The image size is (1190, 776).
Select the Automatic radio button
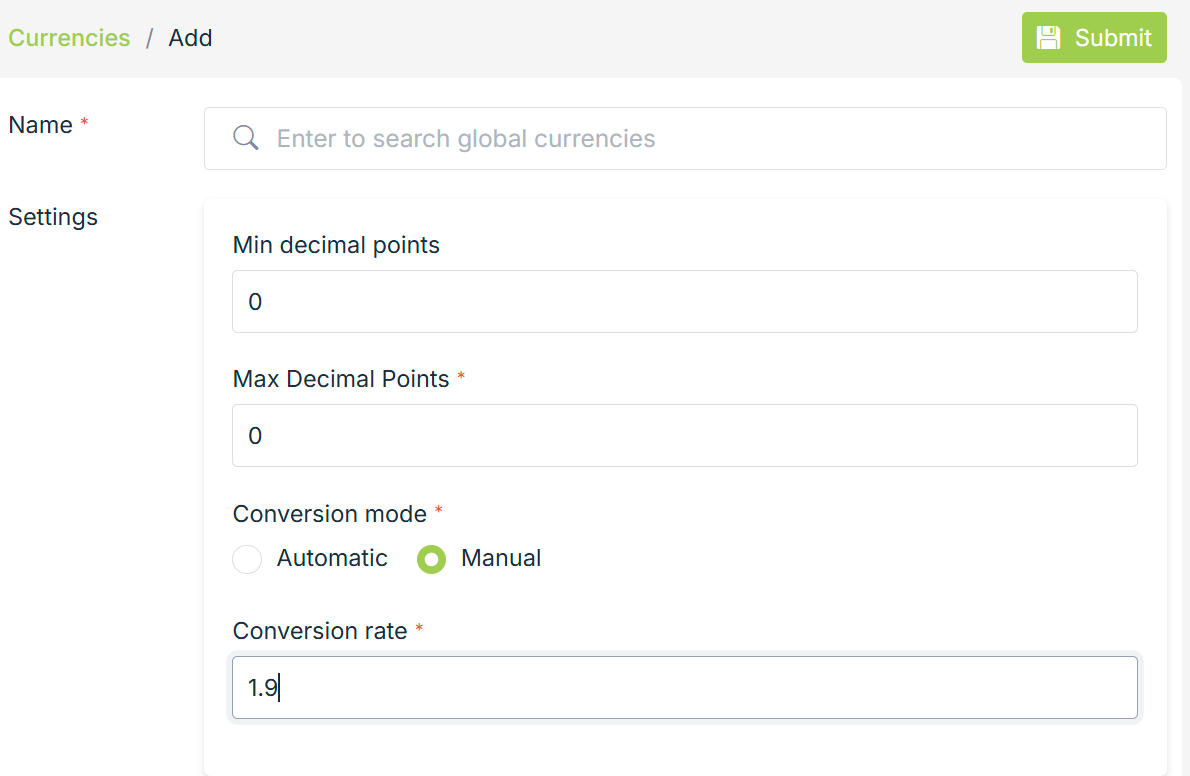click(x=247, y=559)
